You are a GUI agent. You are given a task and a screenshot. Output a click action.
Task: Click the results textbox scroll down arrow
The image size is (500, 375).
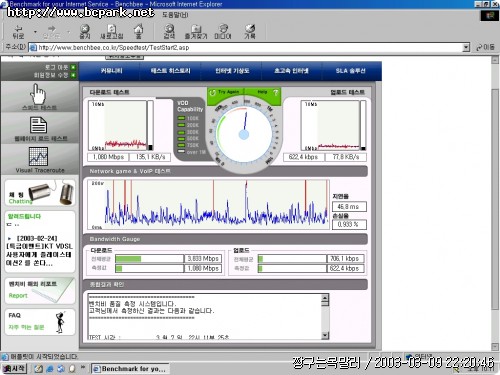(325, 335)
